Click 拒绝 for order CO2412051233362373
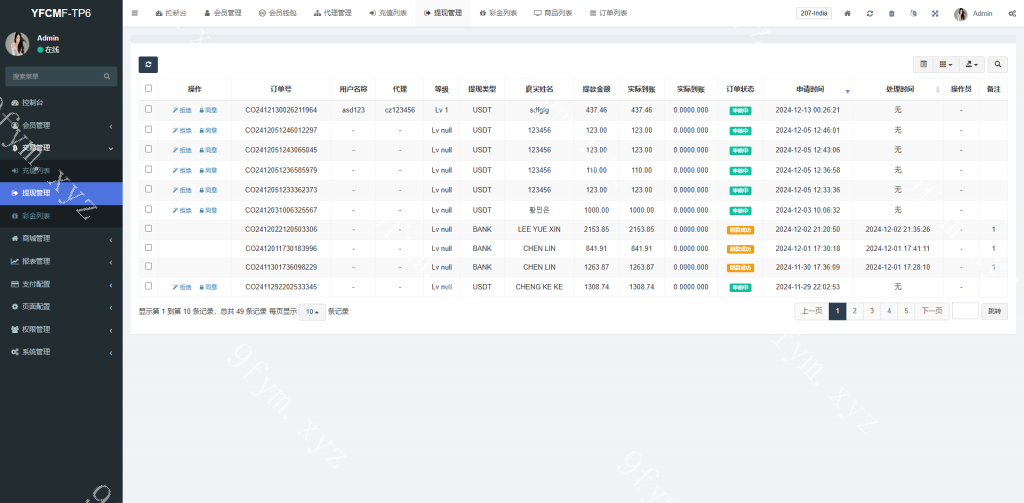Viewport: 1024px width, 503px height. (182, 190)
